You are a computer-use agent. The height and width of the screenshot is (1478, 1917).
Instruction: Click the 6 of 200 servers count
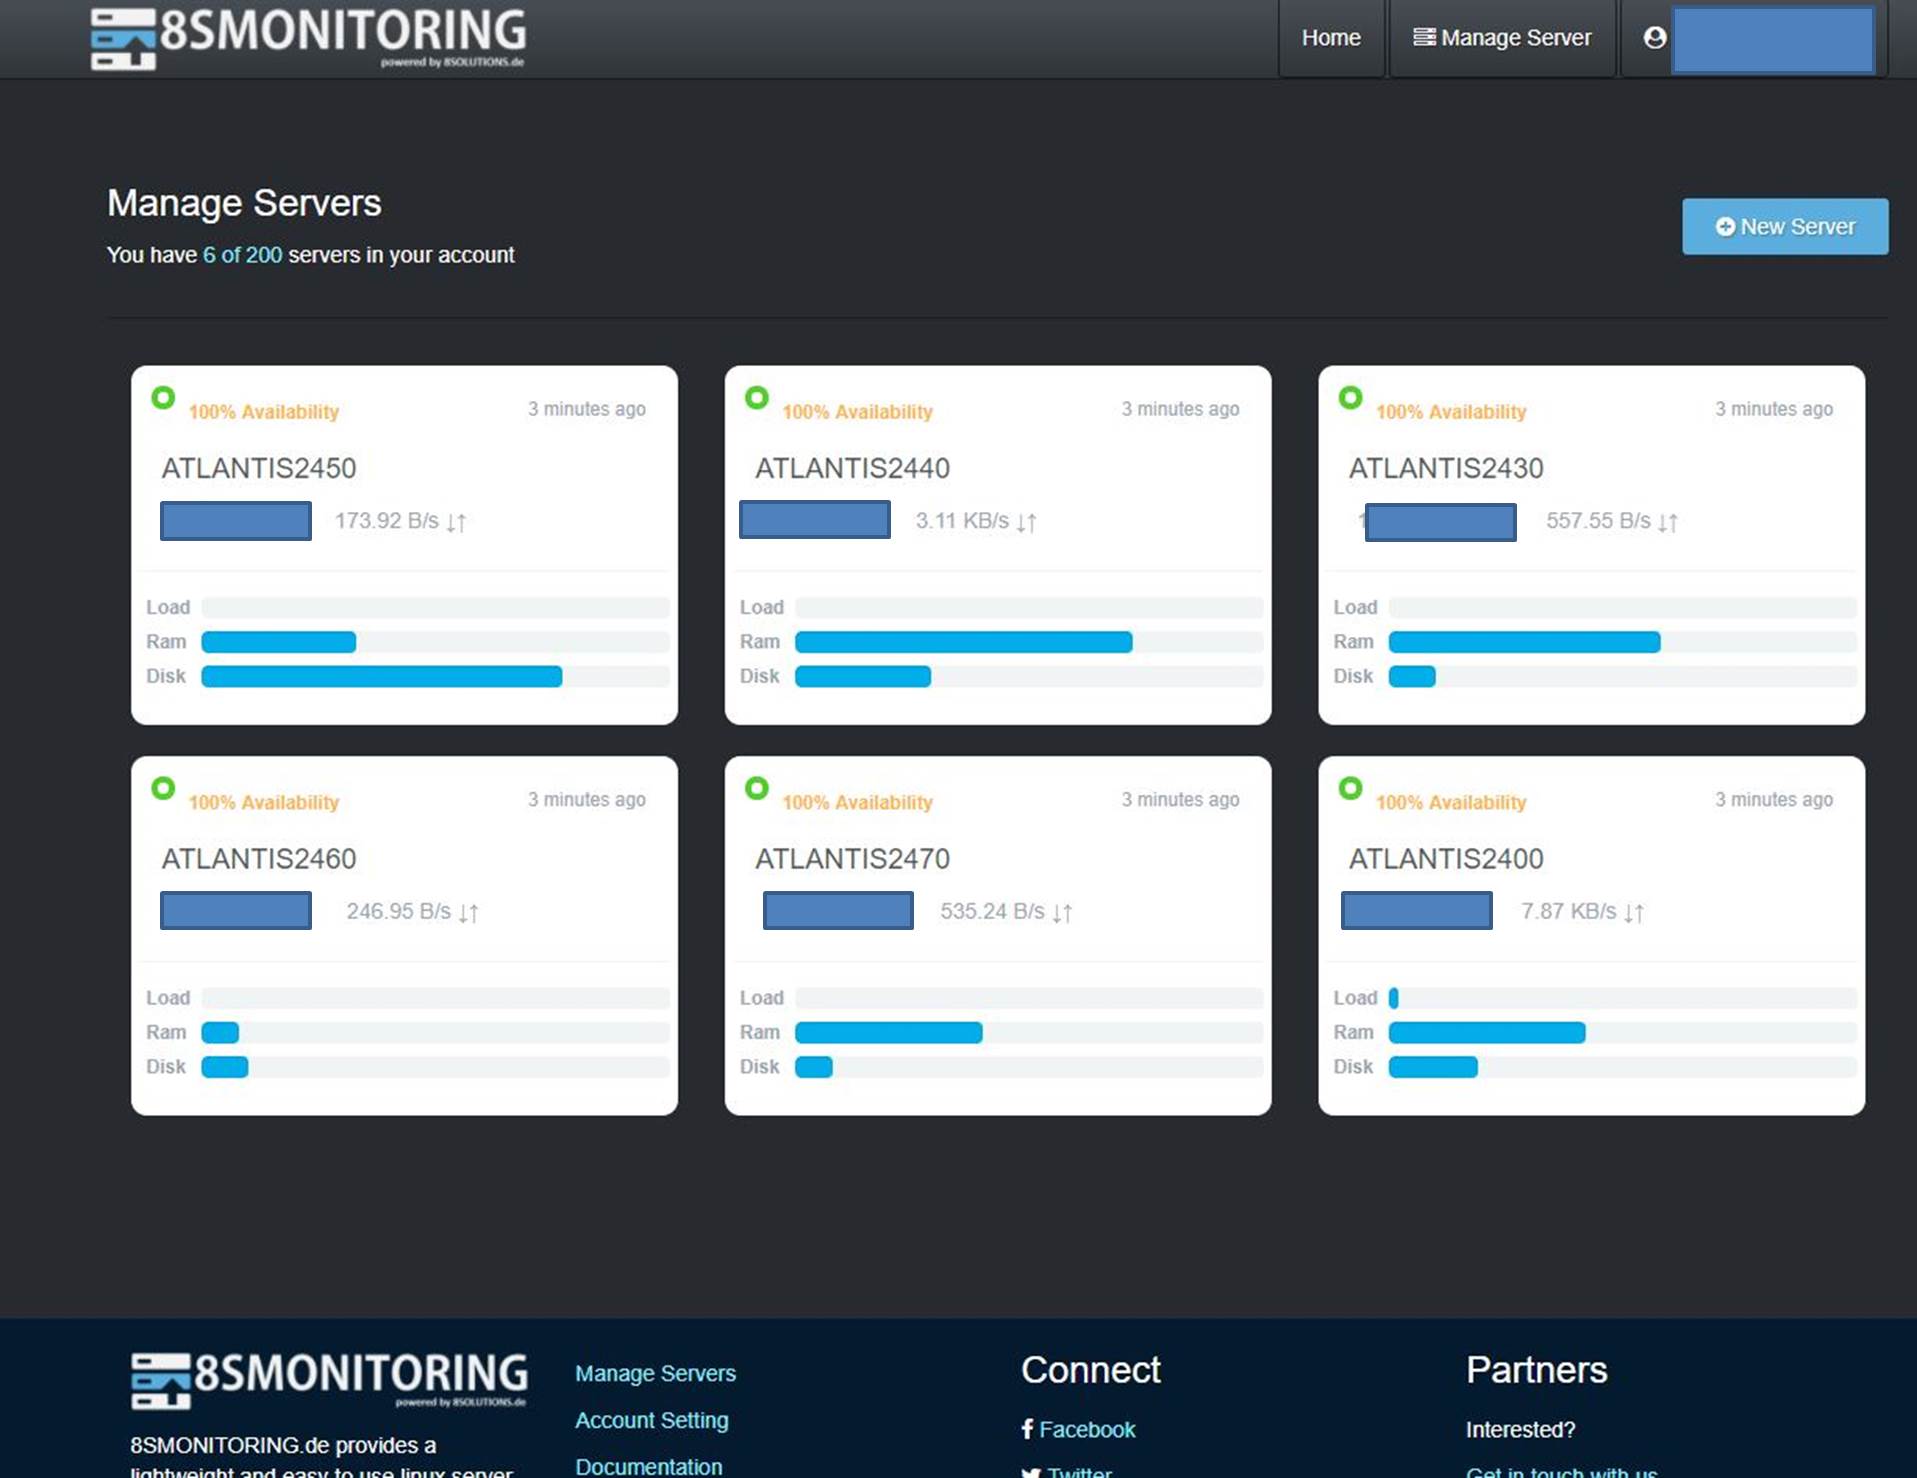pos(242,255)
